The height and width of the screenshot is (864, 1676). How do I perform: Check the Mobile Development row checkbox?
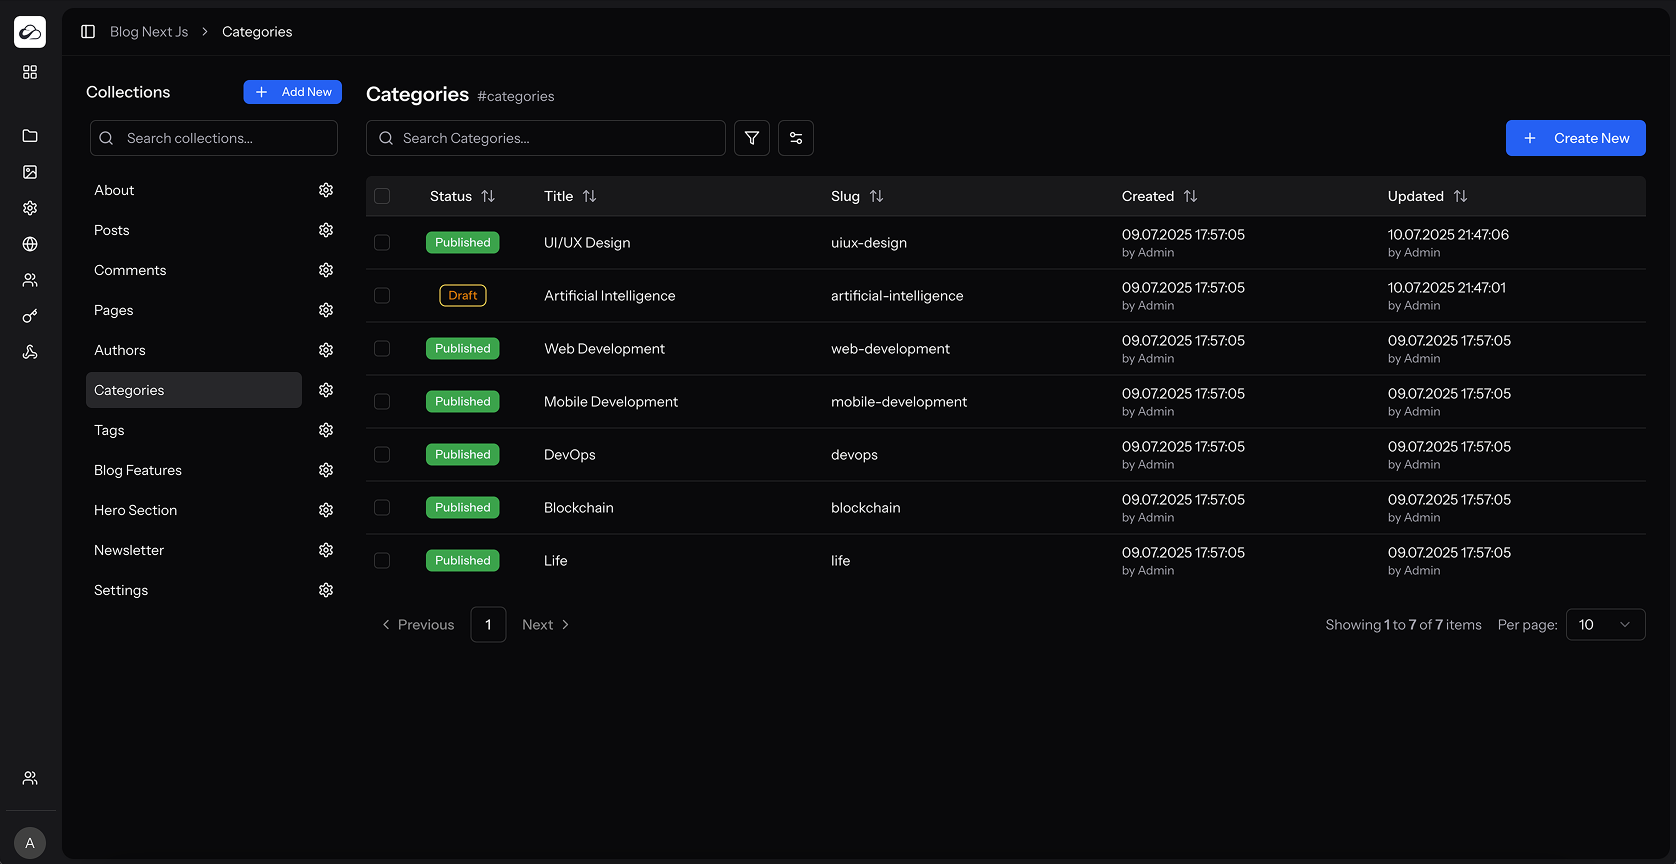382,401
